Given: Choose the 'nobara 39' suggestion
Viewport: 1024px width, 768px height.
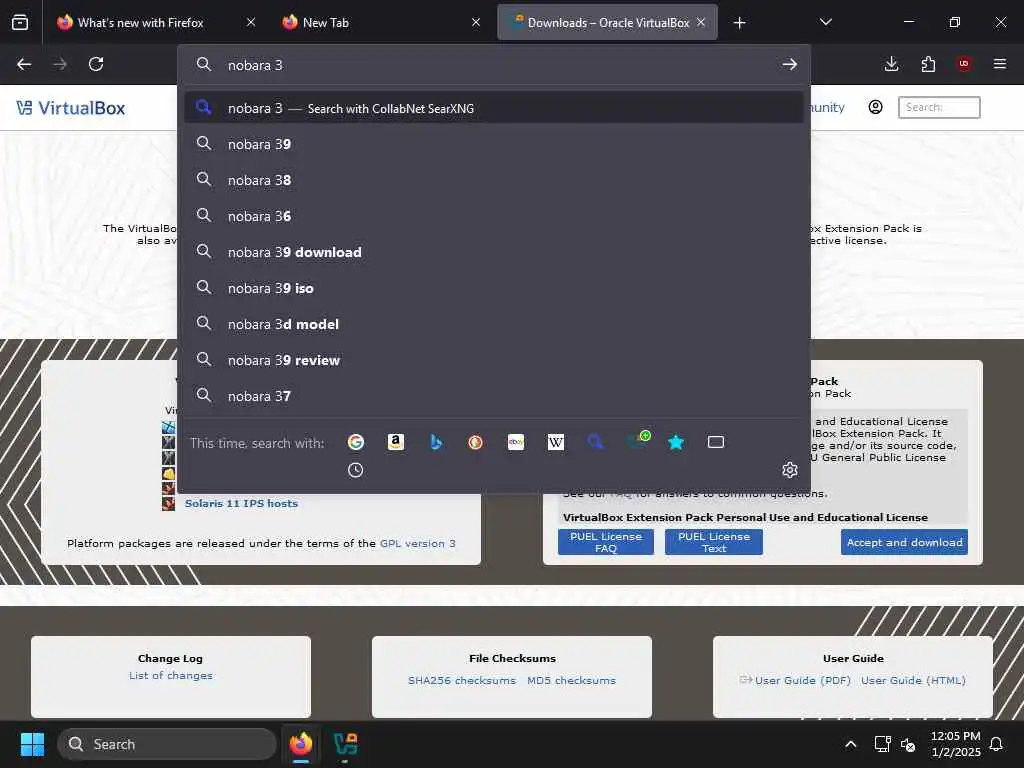Looking at the screenshot, I should click(494, 144).
